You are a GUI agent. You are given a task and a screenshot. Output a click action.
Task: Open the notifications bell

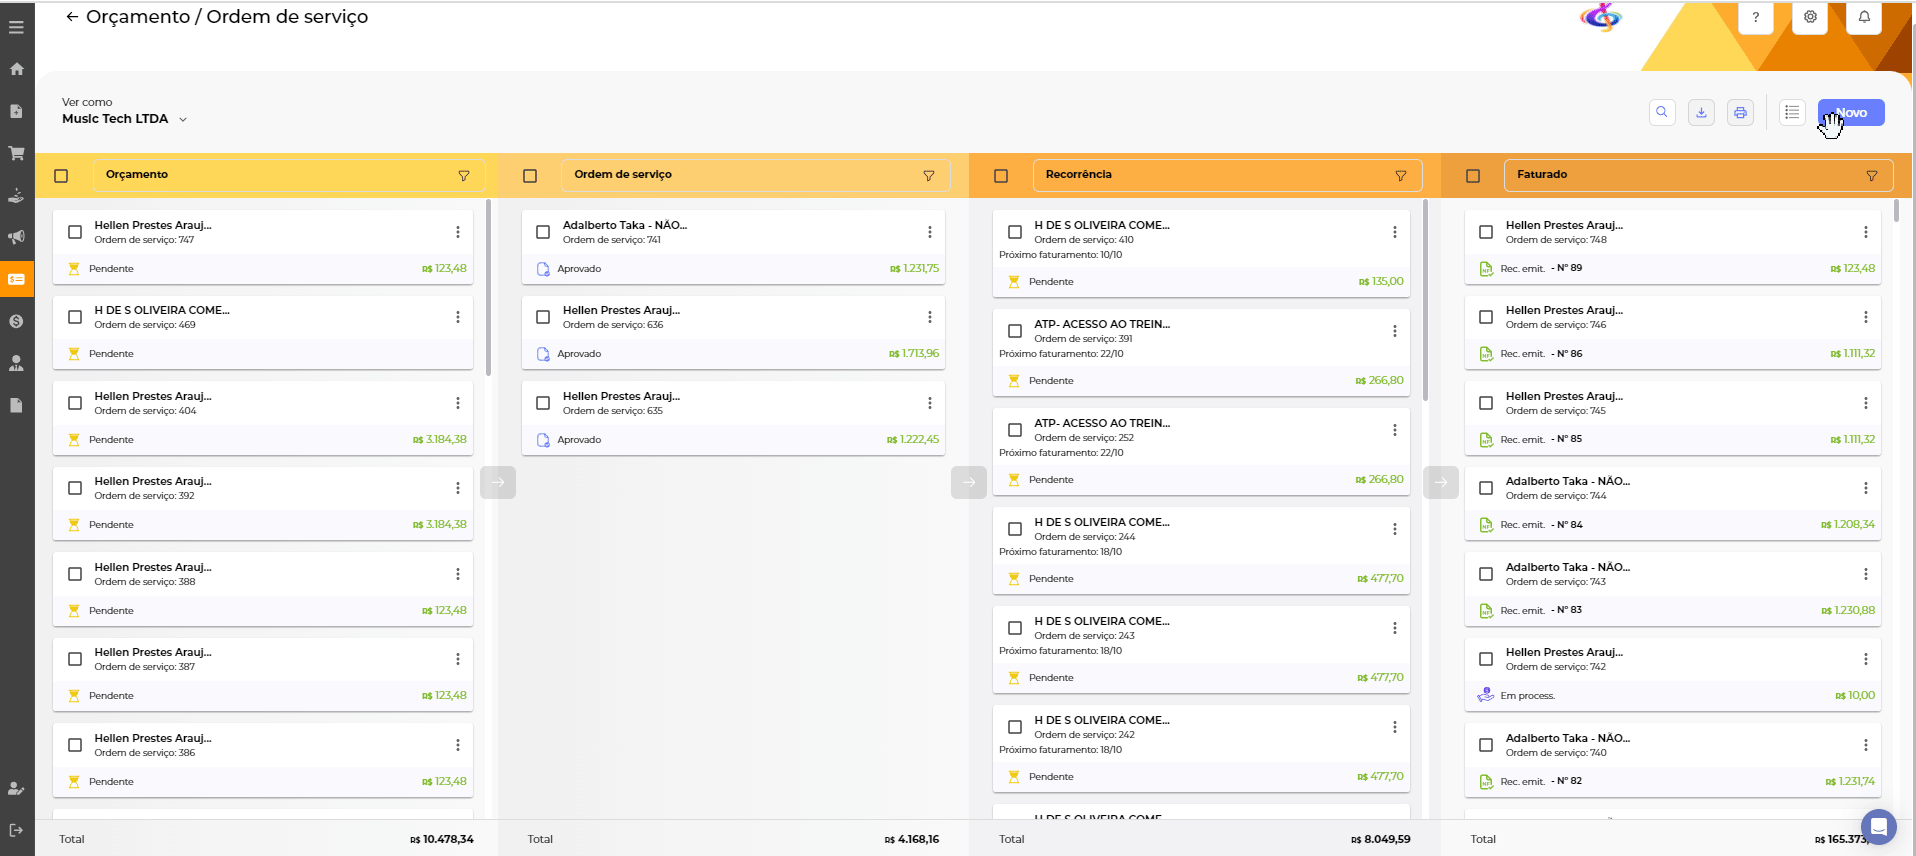click(x=1864, y=17)
